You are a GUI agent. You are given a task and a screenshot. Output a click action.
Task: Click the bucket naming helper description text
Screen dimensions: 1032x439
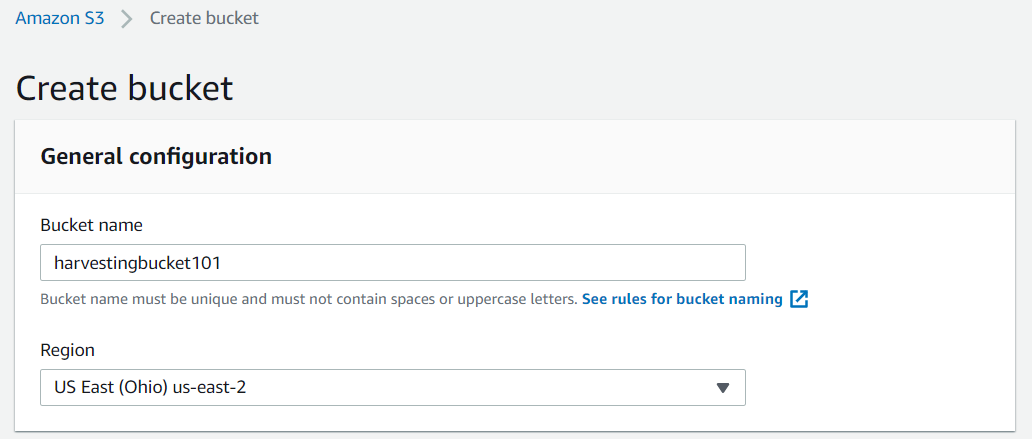(309, 299)
